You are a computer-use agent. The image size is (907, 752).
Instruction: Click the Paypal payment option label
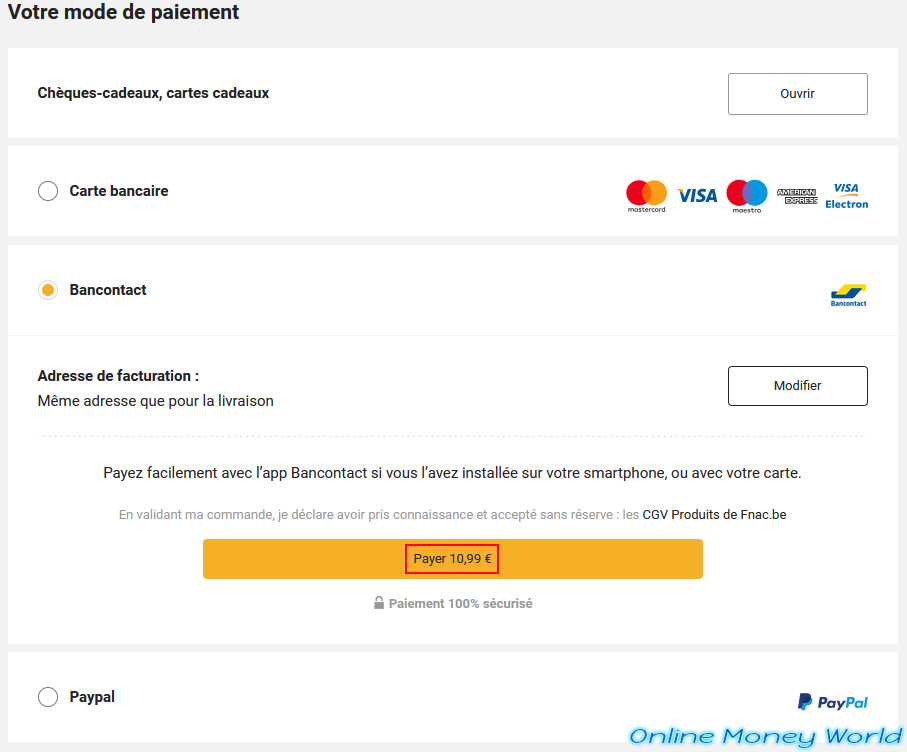[x=92, y=697]
